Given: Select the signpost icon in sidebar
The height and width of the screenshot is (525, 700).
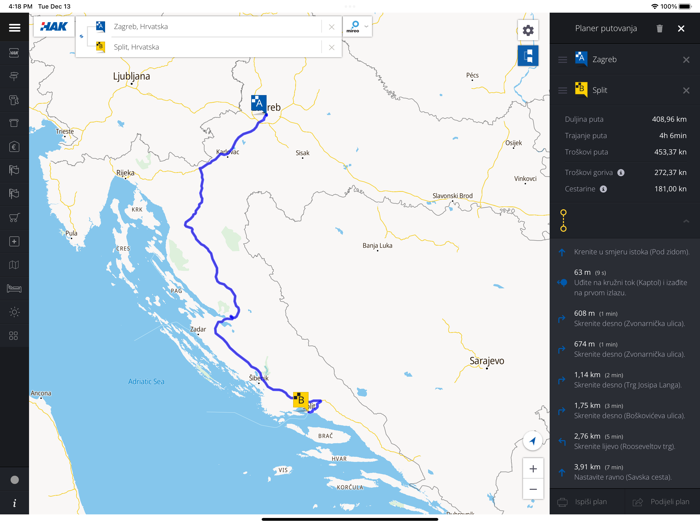Looking at the screenshot, I should click(x=14, y=76).
